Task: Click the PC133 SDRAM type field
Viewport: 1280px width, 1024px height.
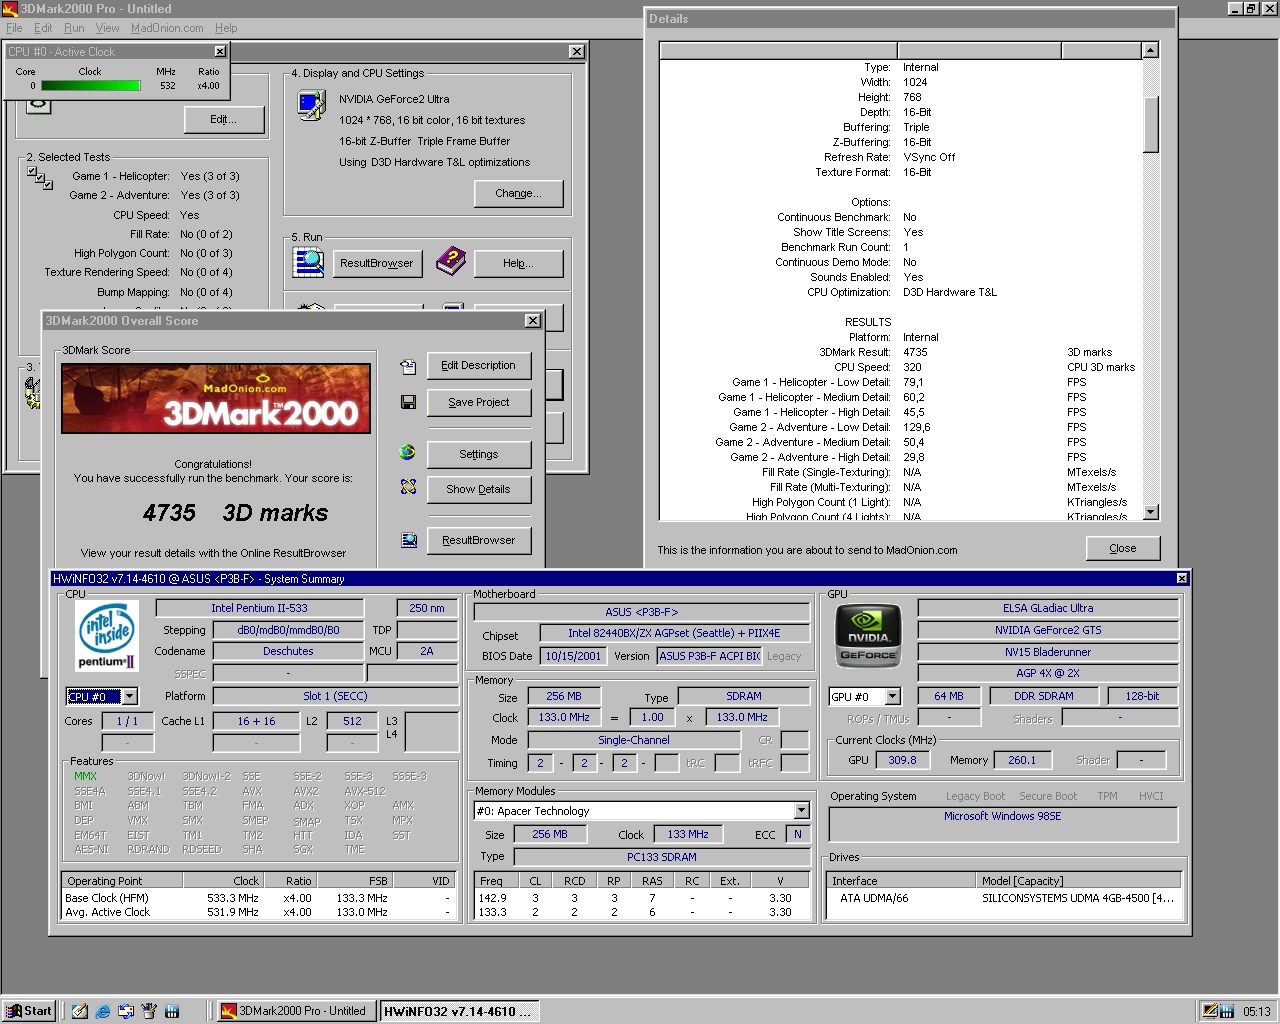Action: coord(661,857)
